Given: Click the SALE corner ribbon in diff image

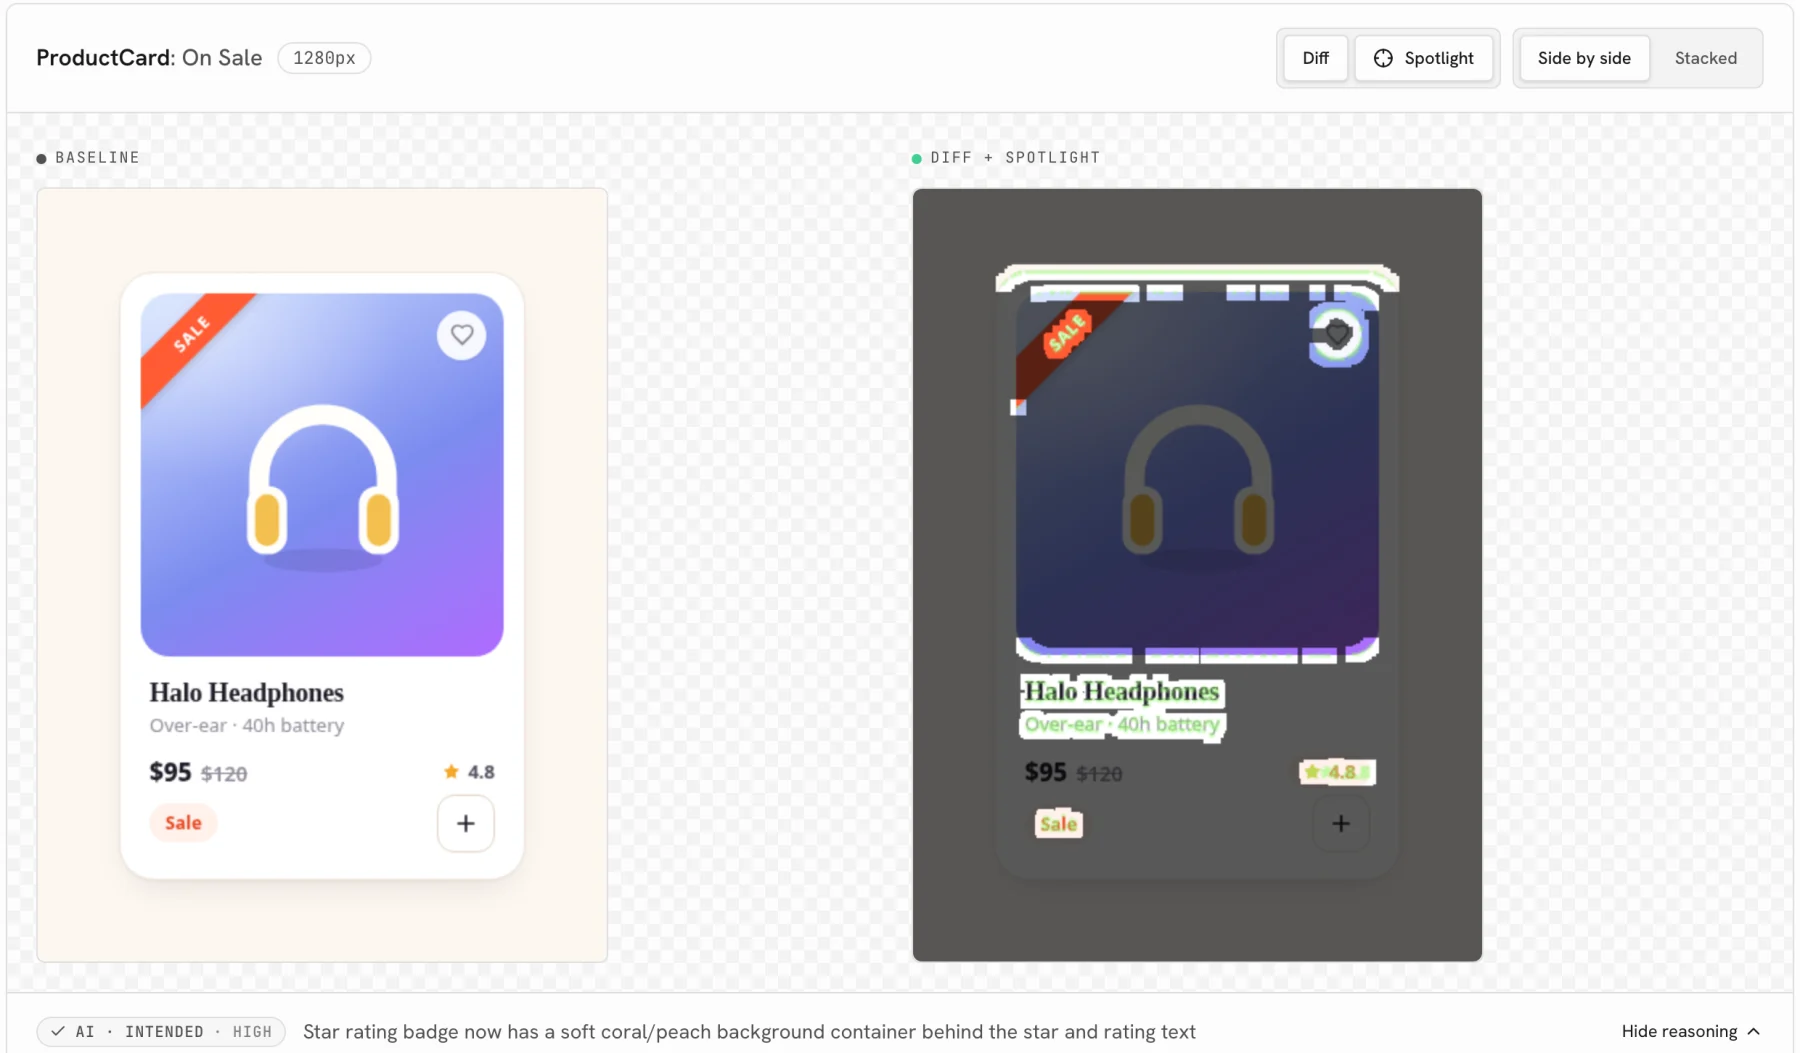Looking at the screenshot, I should 1067,334.
